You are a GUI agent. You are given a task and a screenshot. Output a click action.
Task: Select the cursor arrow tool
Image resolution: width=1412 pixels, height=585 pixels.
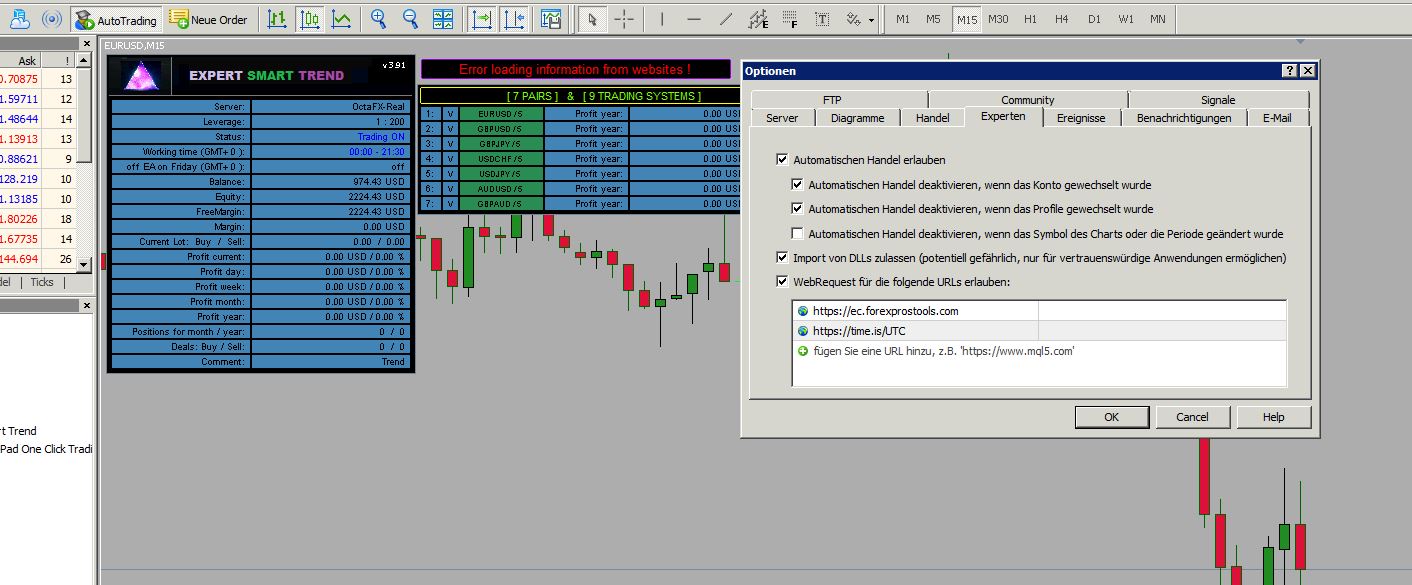(x=592, y=19)
